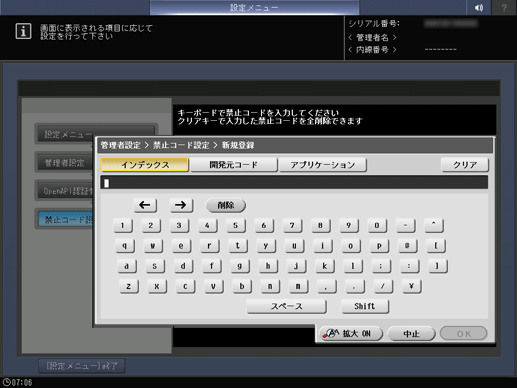The height and width of the screenshot is (388, 517).
Task: Open help with the question mark icon
Action: [504, 7]
